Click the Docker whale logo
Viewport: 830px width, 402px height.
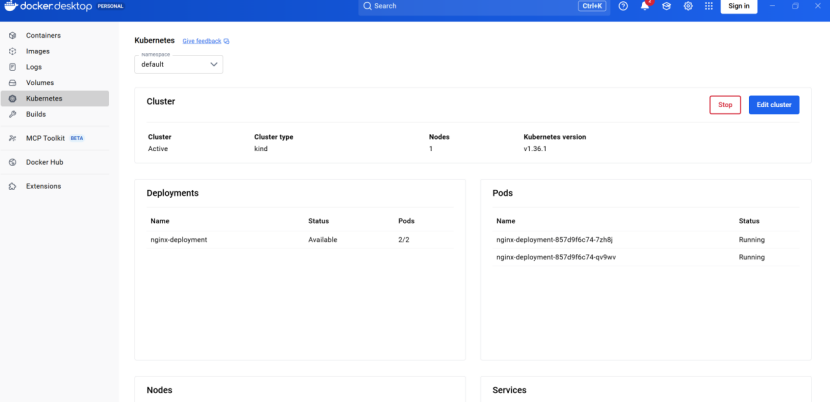pyautogui.click(x=11, y=6)
